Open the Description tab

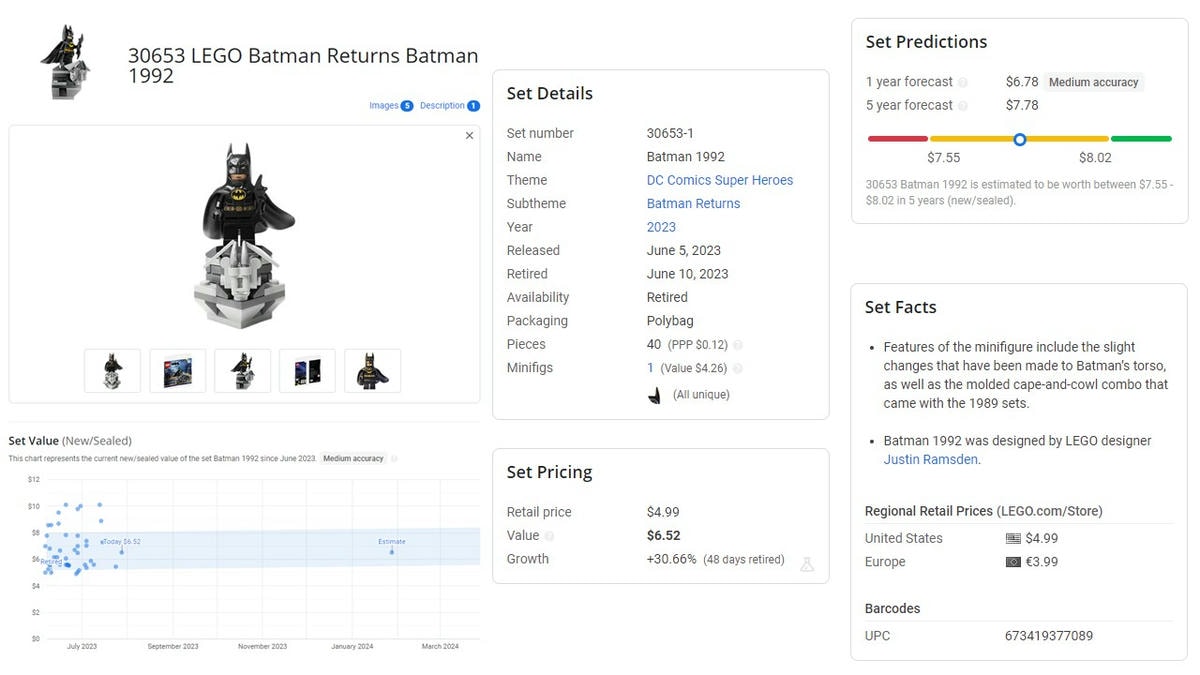(449, 106)
